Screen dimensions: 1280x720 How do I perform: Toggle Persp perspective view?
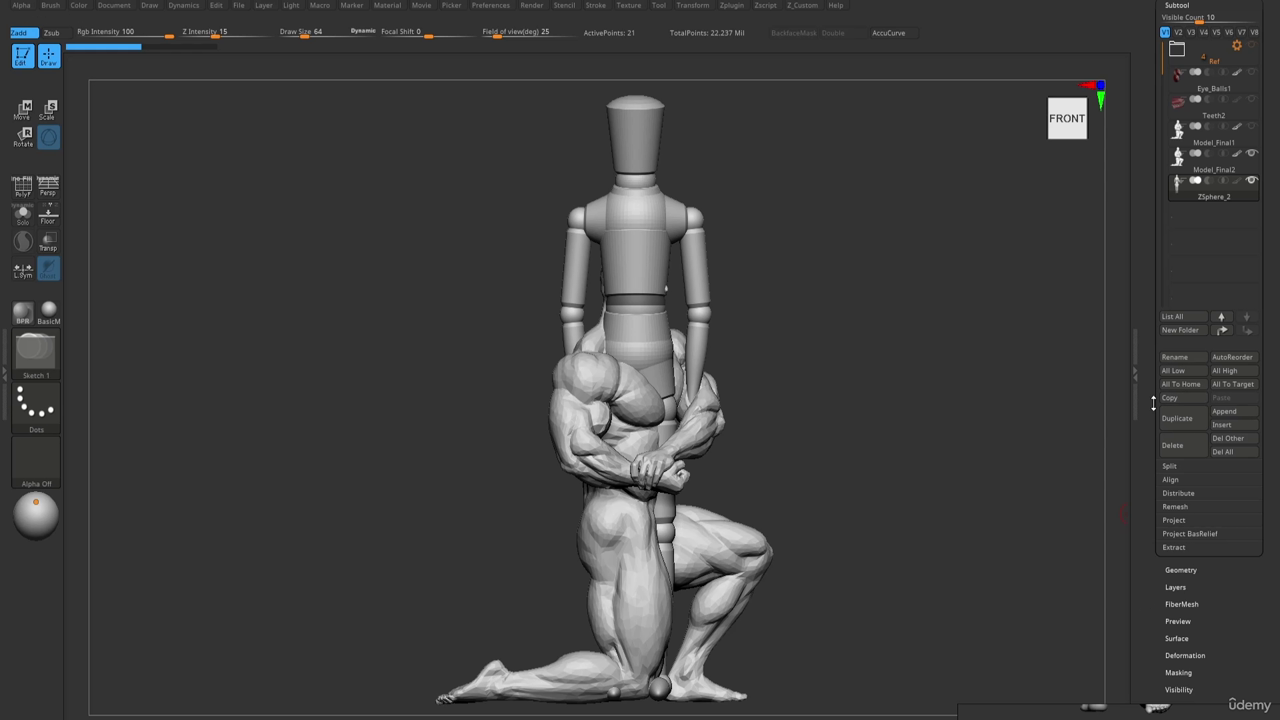coord(48,186)
